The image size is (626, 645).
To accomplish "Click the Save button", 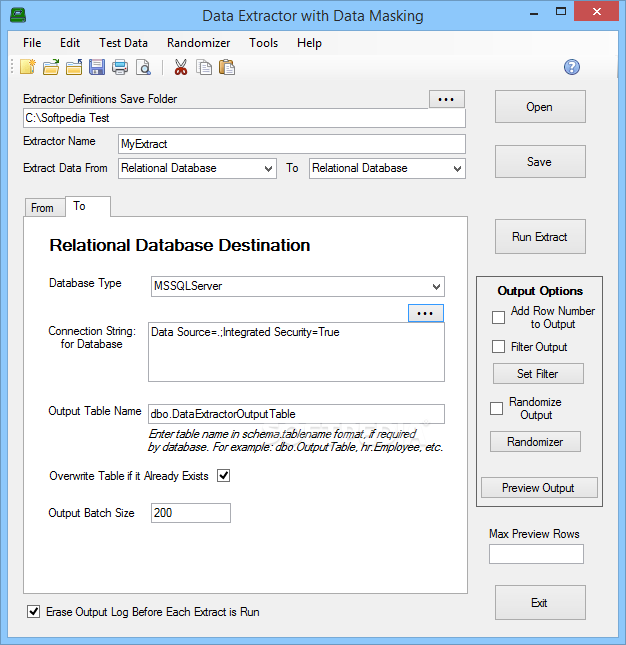I will [540, 161].
